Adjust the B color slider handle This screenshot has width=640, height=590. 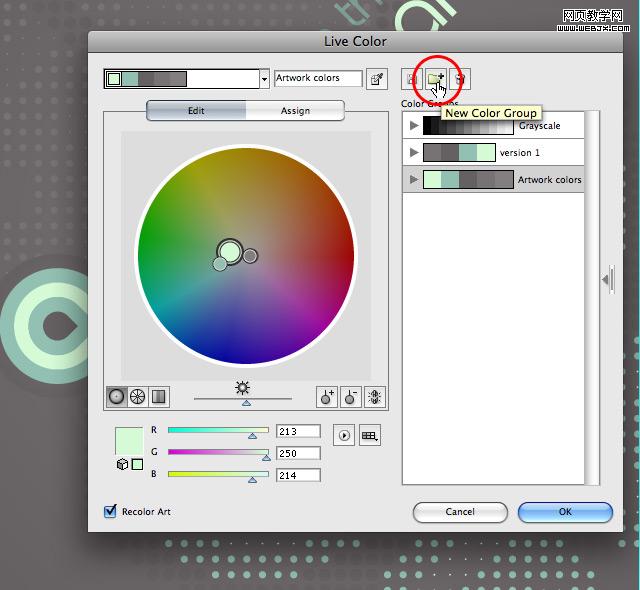pyautogui.click(x=253, y=480)
